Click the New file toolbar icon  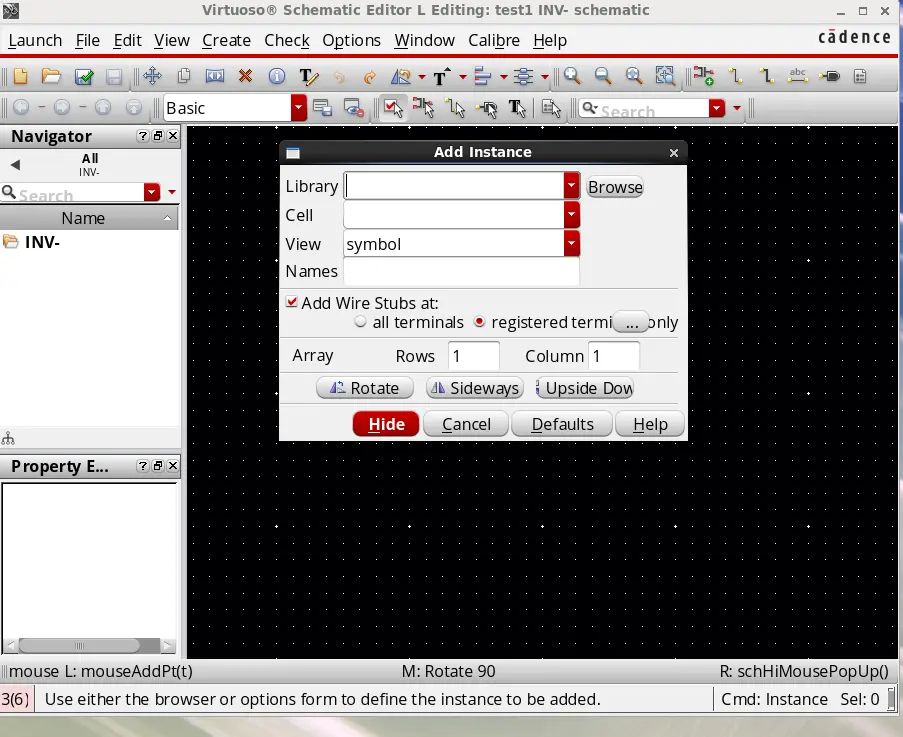(21, 76)
